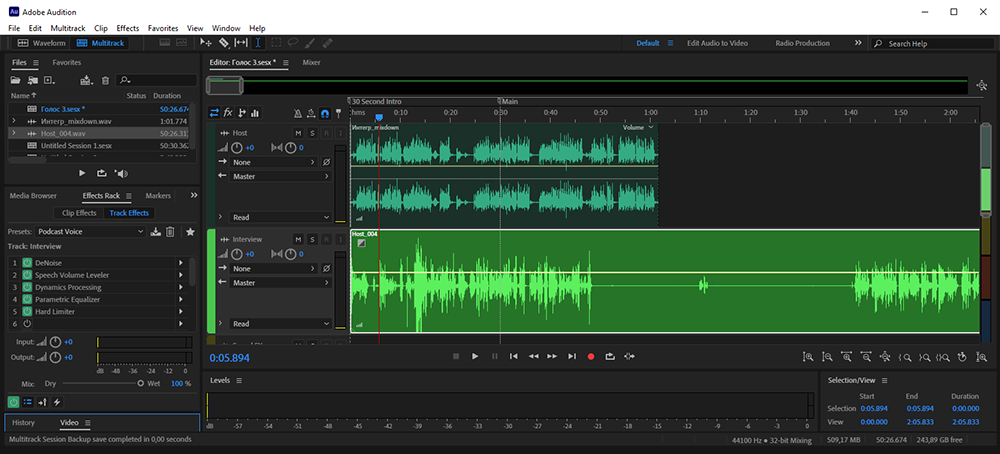Insert into Multitrack icon in Files panel
Screen dimensions: 1000x454
[87, 80]
